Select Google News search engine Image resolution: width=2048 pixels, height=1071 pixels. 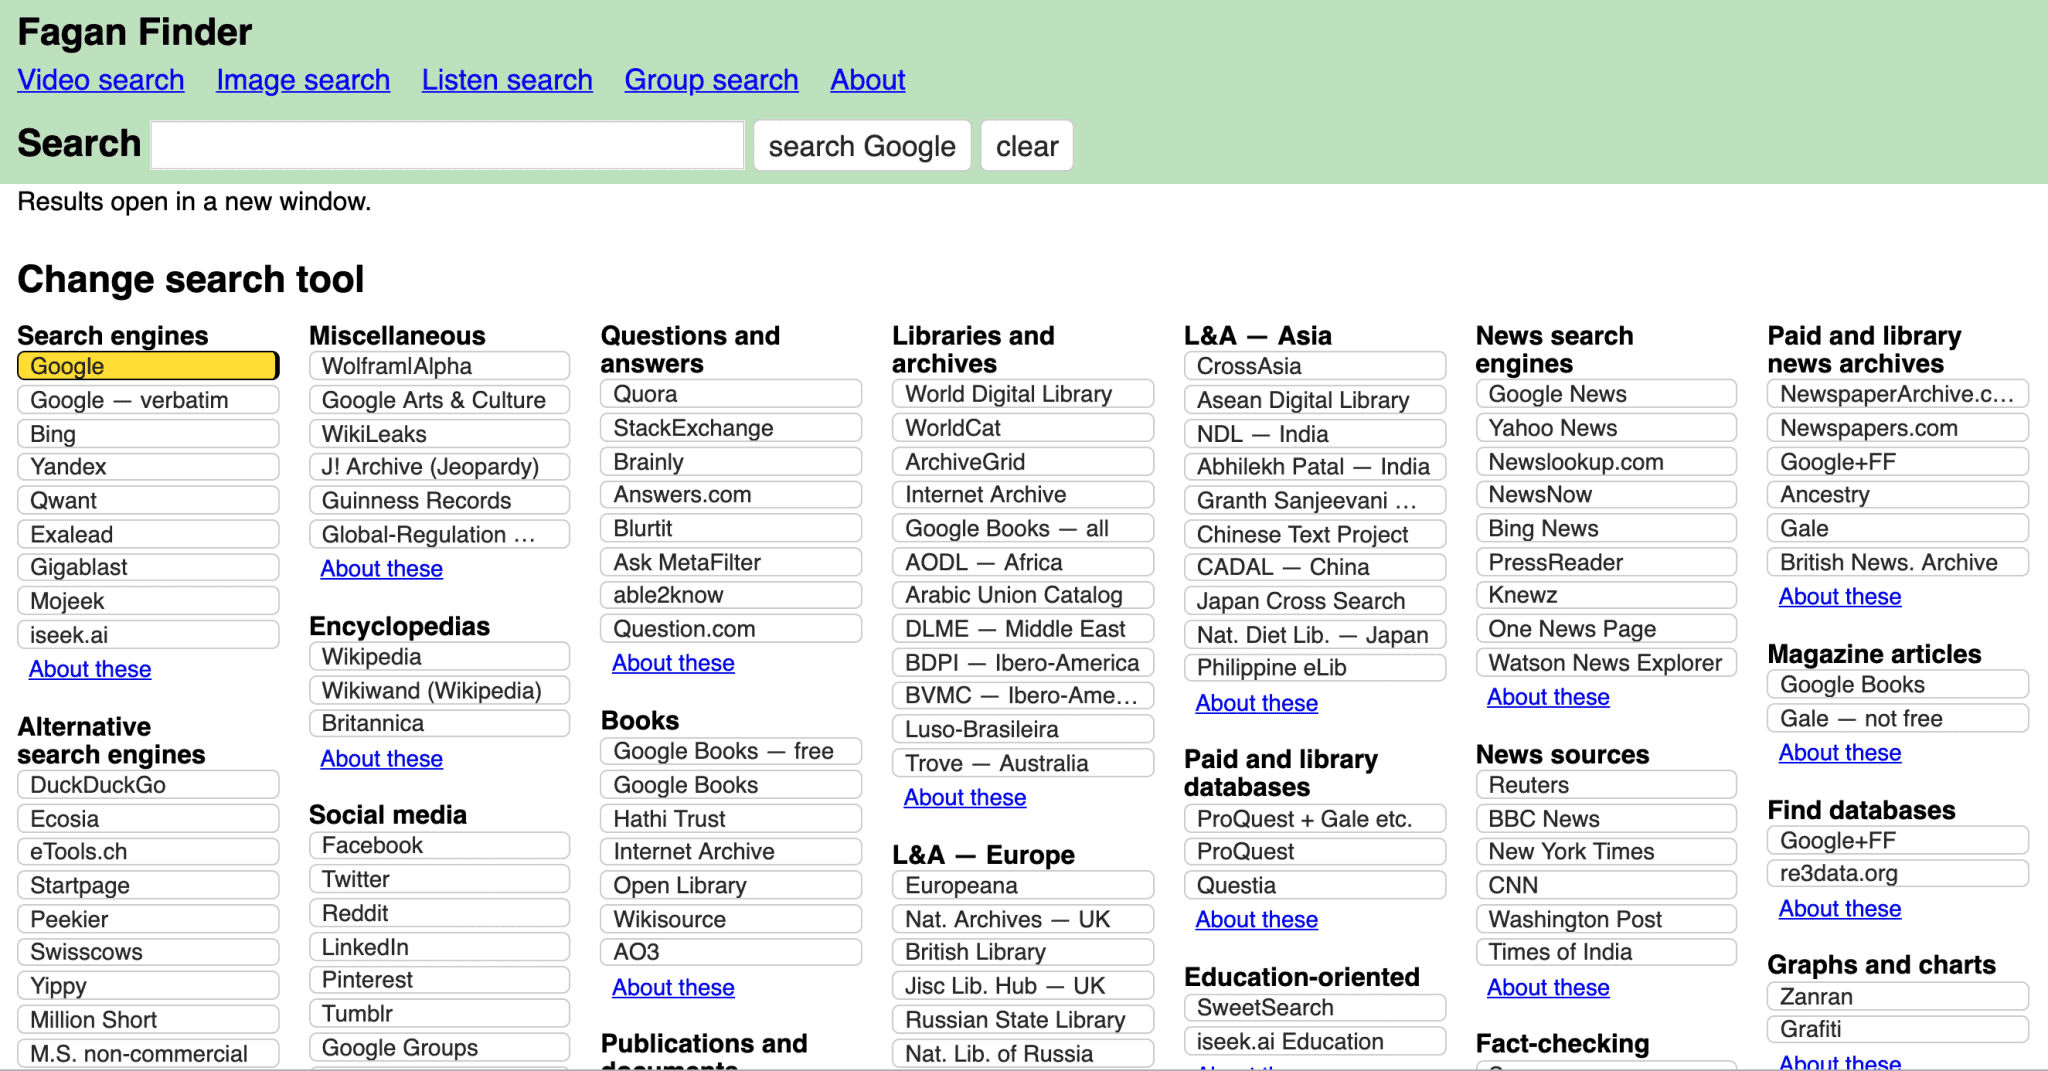click(x=1606, y=394)
